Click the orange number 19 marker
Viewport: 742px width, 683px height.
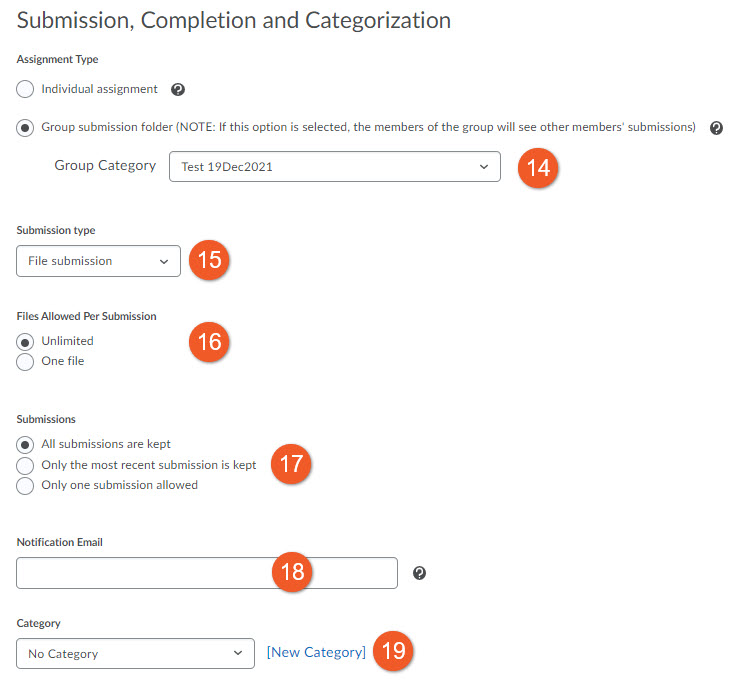coord(393,651)
